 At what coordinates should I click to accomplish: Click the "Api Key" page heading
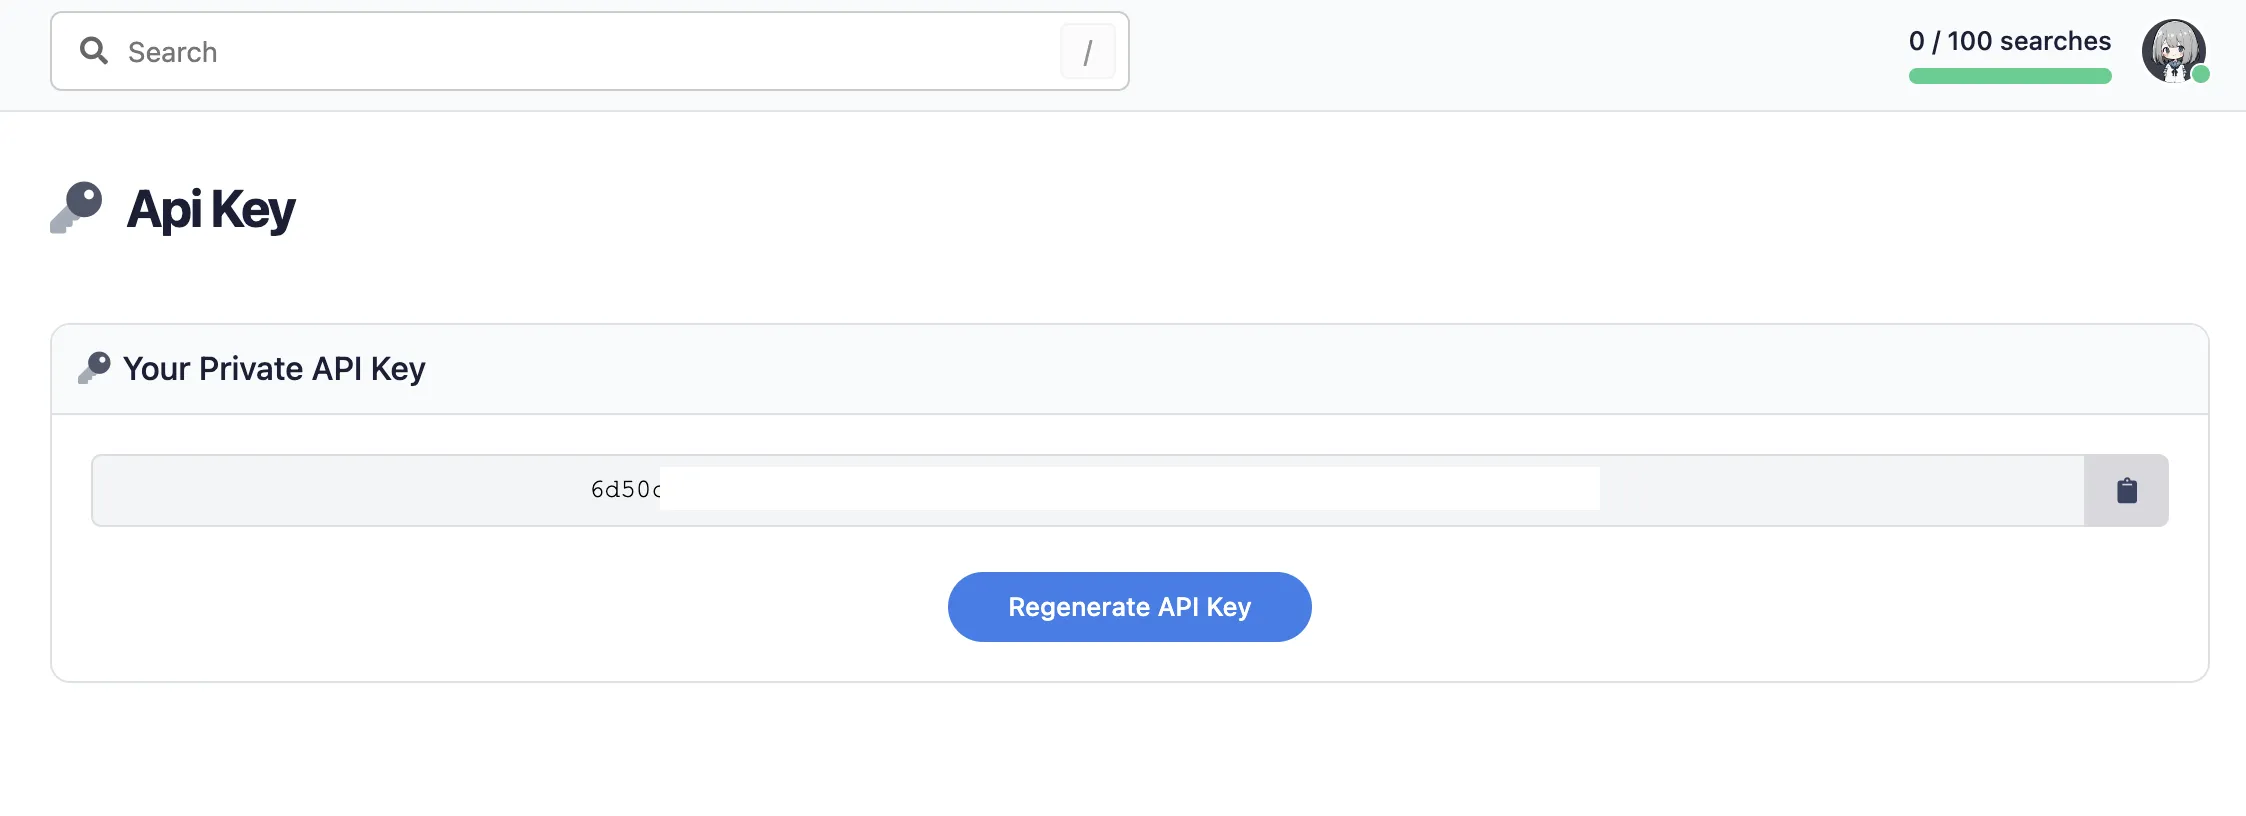pyautogui.click(x=211, y=210)
